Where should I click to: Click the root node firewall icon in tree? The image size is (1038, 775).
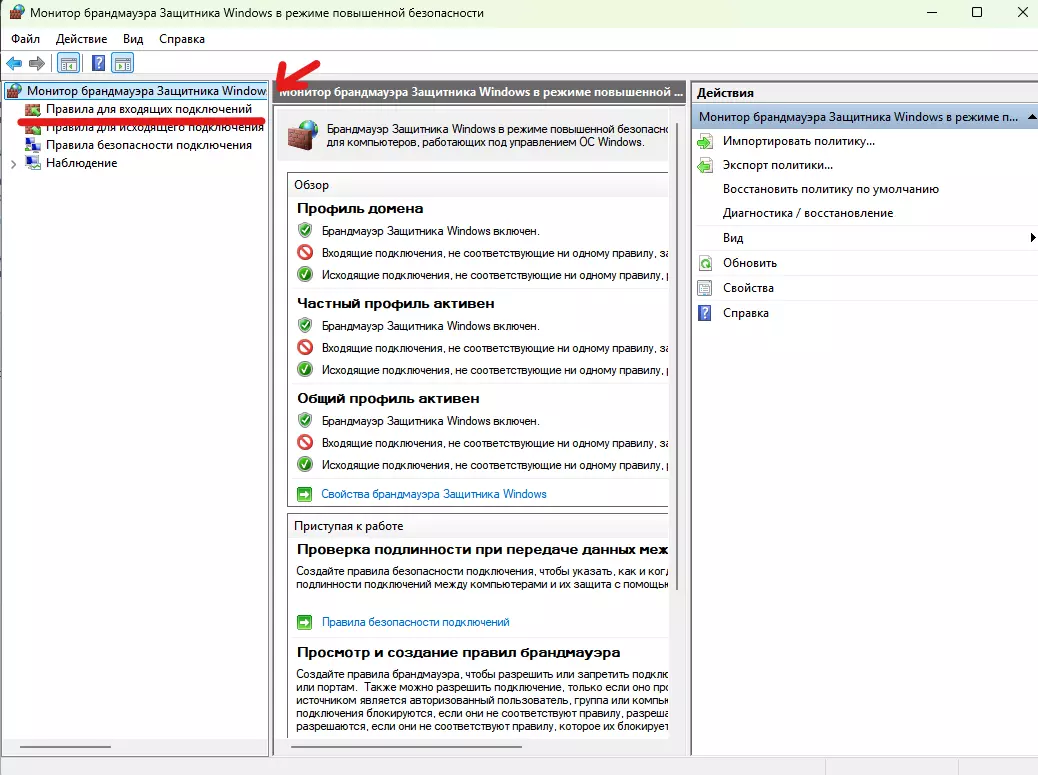click(x=14, y=91)
